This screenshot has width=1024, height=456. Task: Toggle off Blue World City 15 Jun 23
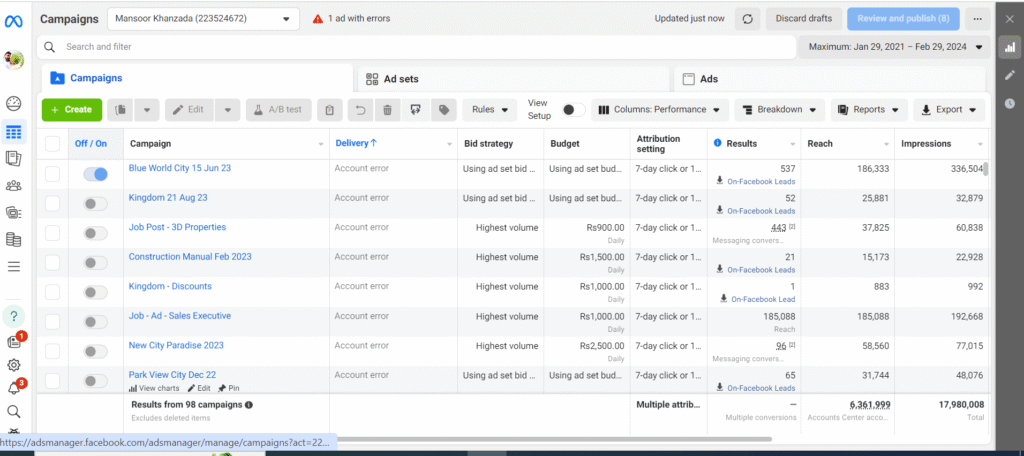95,174
